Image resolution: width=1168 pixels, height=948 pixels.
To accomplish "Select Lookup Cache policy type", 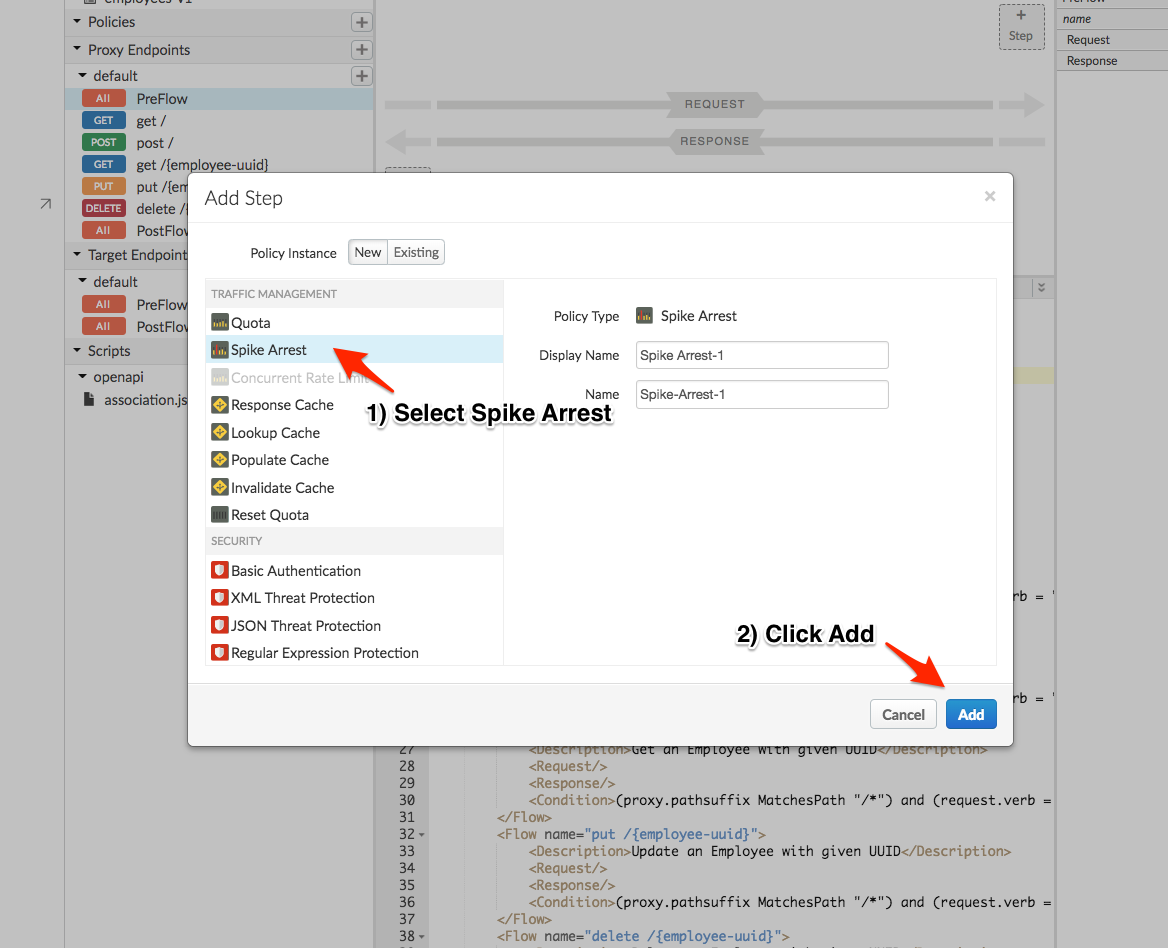I will [355, 432].
